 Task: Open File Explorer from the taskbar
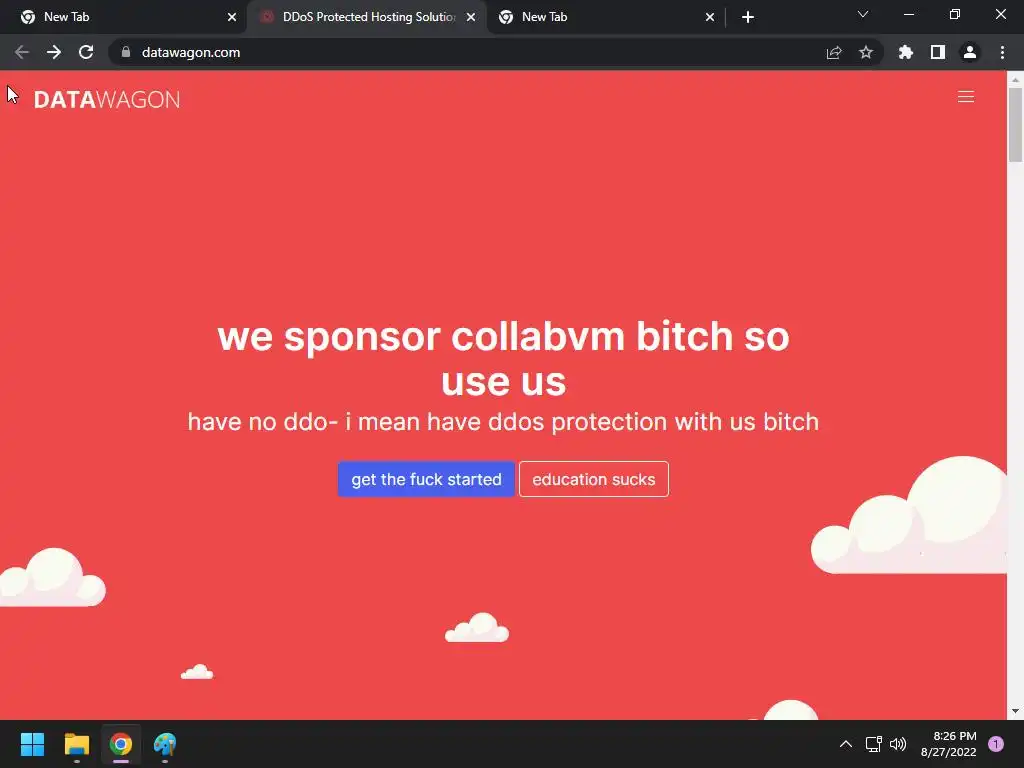(x=76, y=744)
